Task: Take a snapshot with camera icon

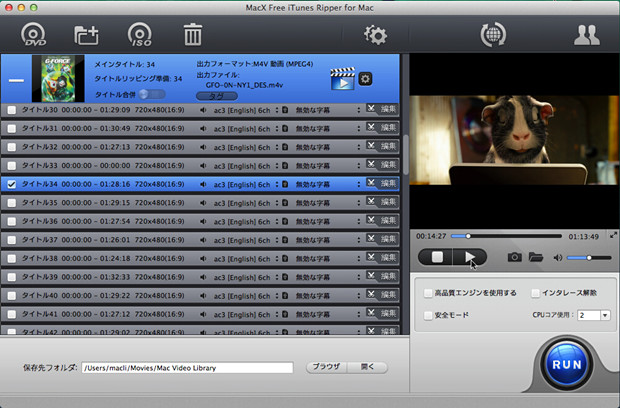Action: [514, 257]
